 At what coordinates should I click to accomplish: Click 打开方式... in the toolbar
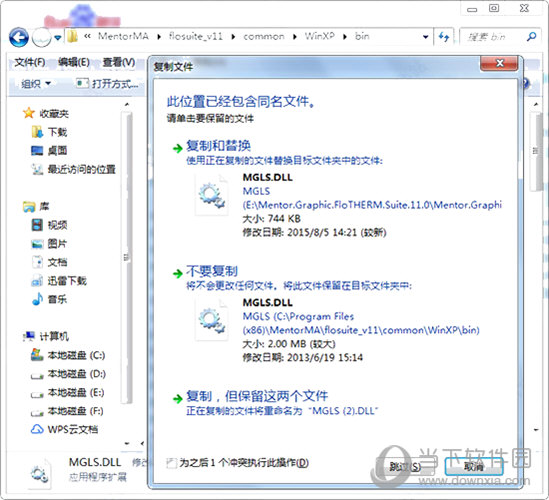pyautogui.click(x=108, y=84)
